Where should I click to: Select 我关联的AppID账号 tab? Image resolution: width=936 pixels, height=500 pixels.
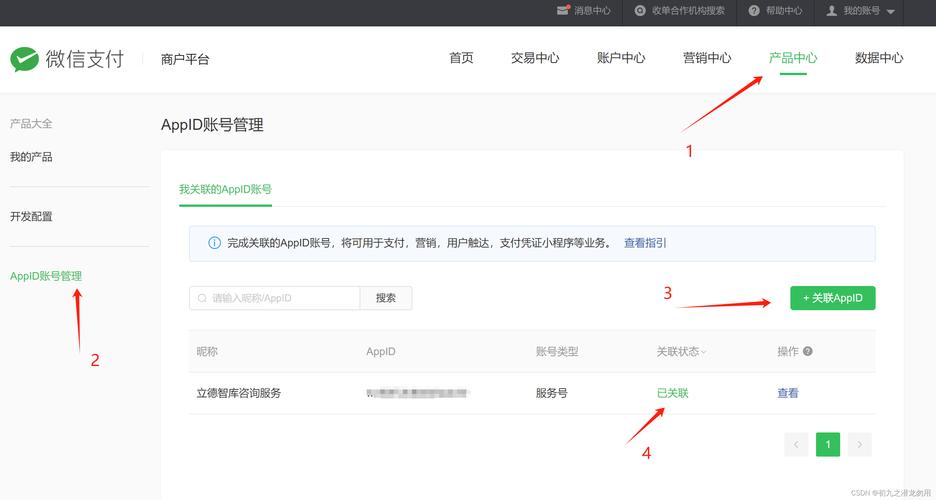point(225,189)
